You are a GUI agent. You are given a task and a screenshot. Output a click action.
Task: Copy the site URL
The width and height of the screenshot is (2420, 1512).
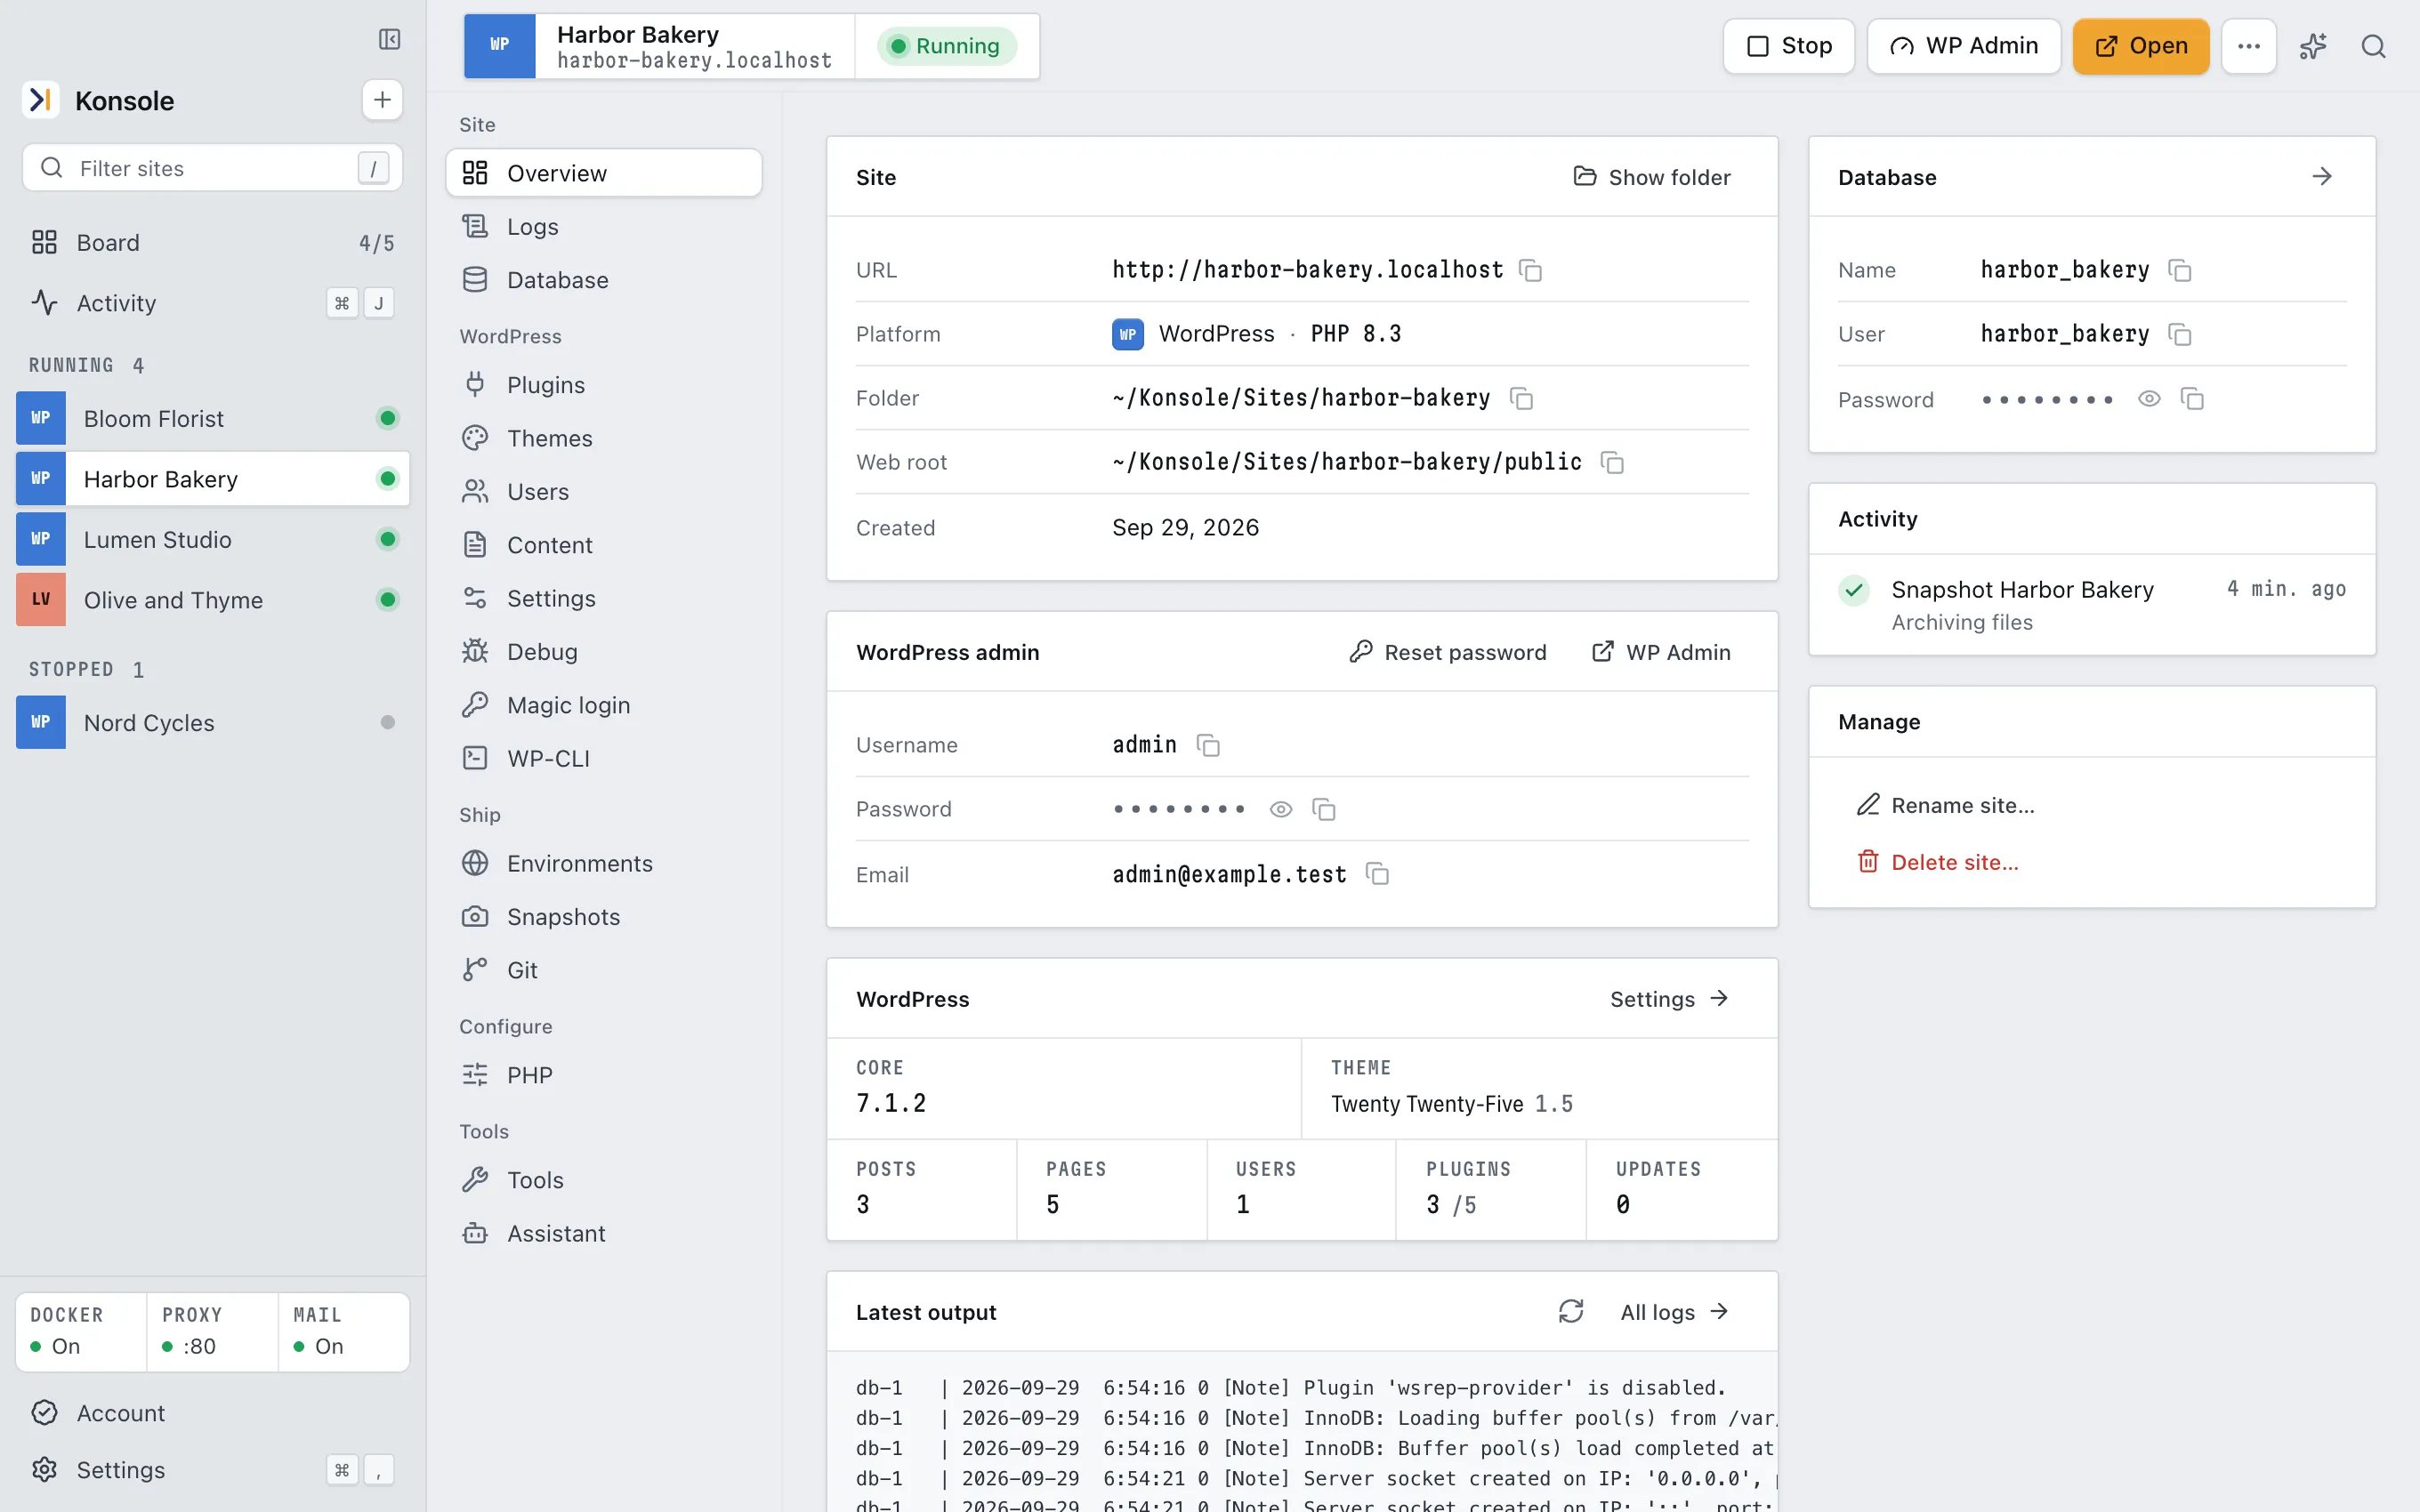point(1530,270)
